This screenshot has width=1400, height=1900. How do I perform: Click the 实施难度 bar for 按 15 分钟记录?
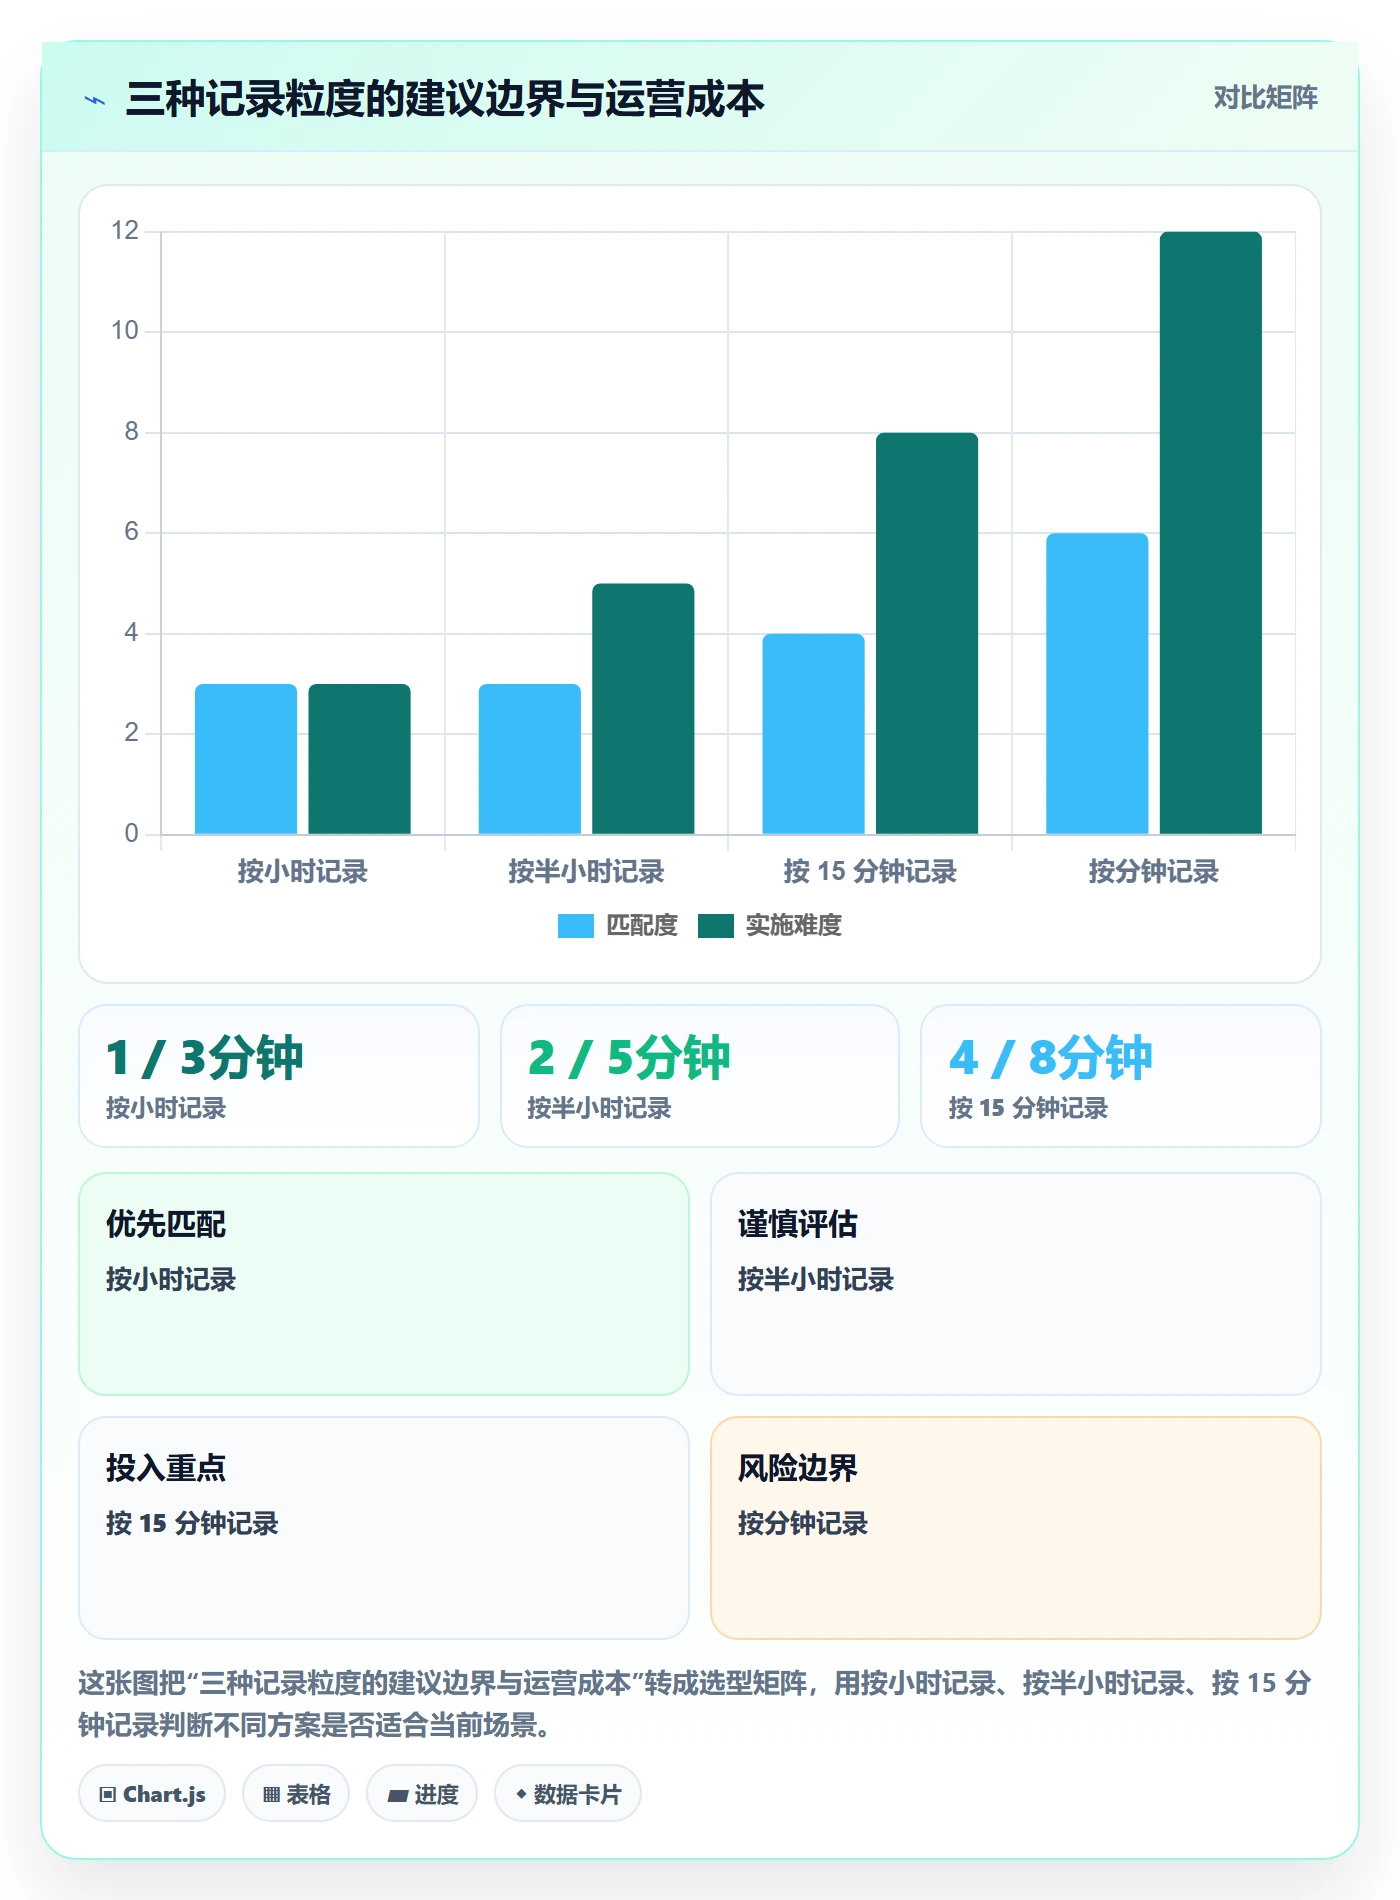[x=927, y=633]
